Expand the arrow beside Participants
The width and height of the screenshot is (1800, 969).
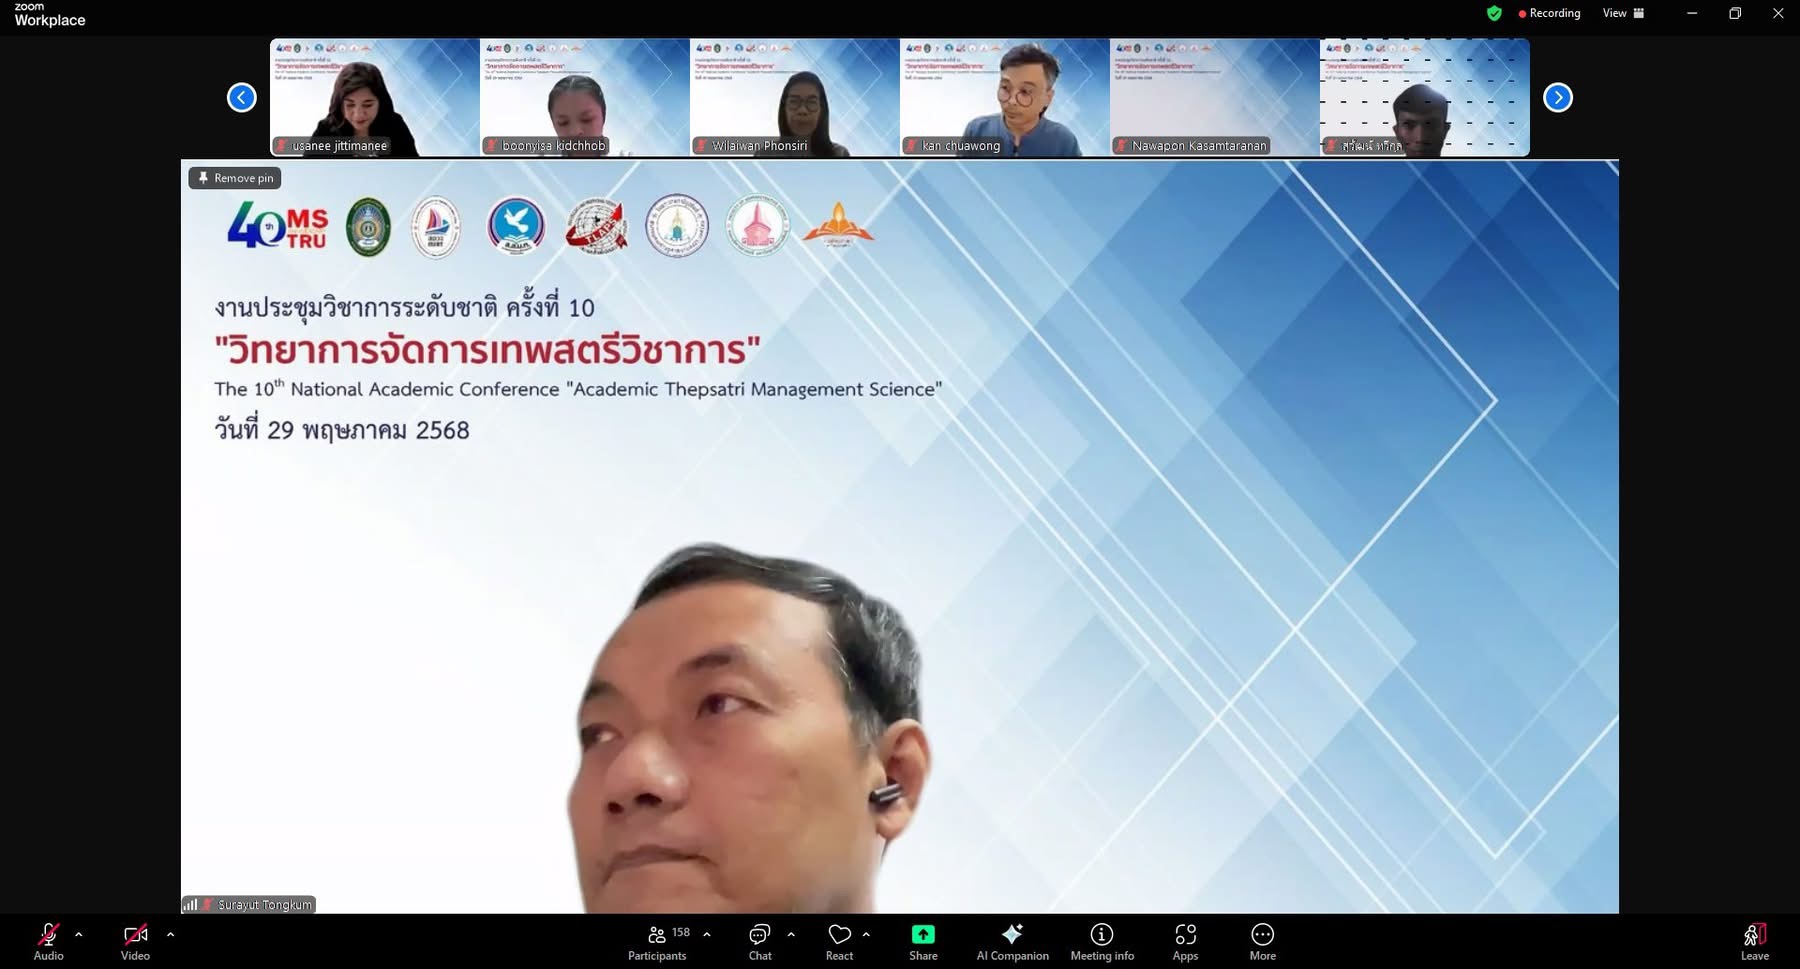pos(707,934)
